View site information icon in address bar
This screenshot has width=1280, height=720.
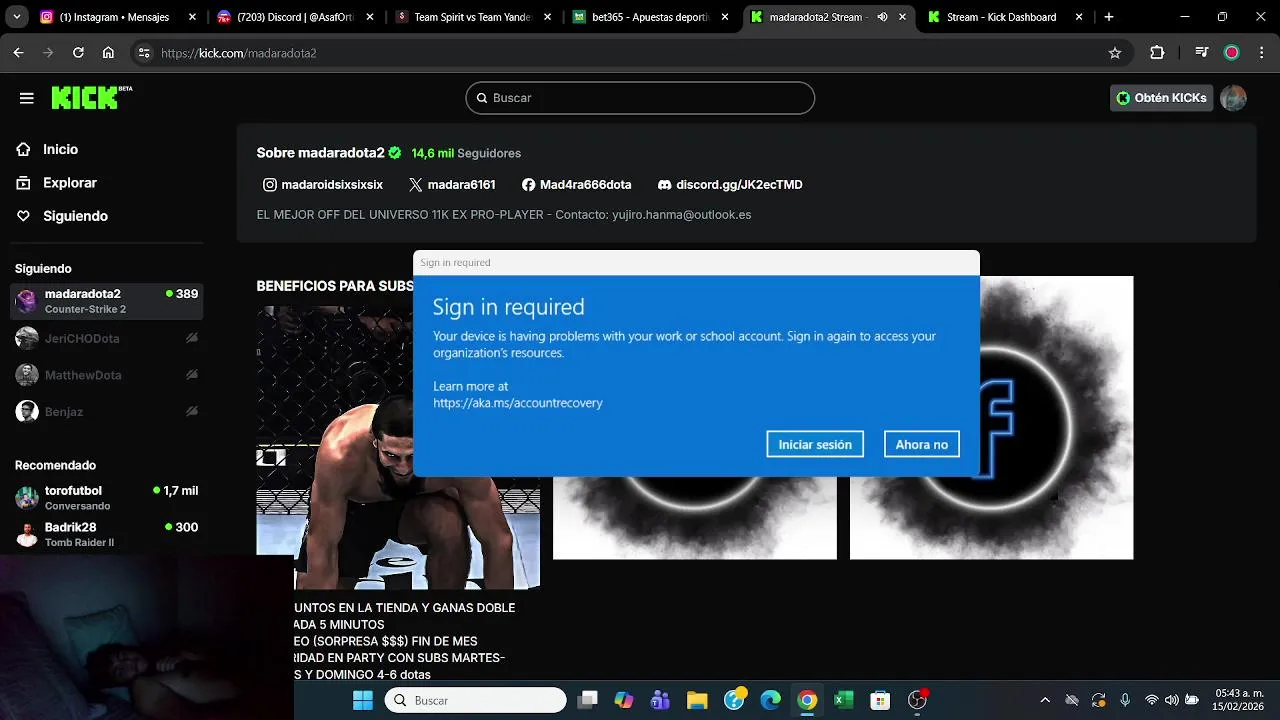tap(144, 53)
